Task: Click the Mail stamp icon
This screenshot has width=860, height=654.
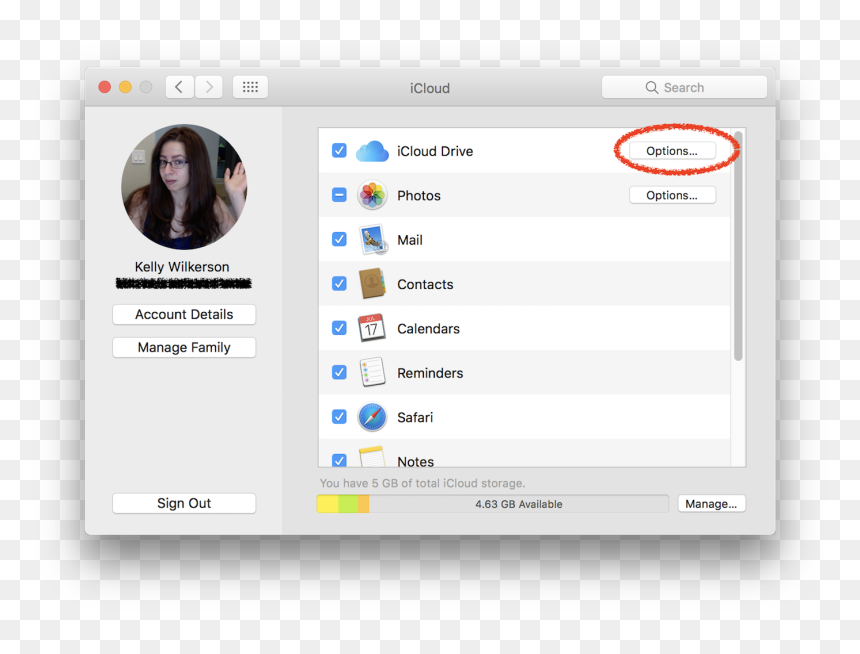Action: click(373, 240)
